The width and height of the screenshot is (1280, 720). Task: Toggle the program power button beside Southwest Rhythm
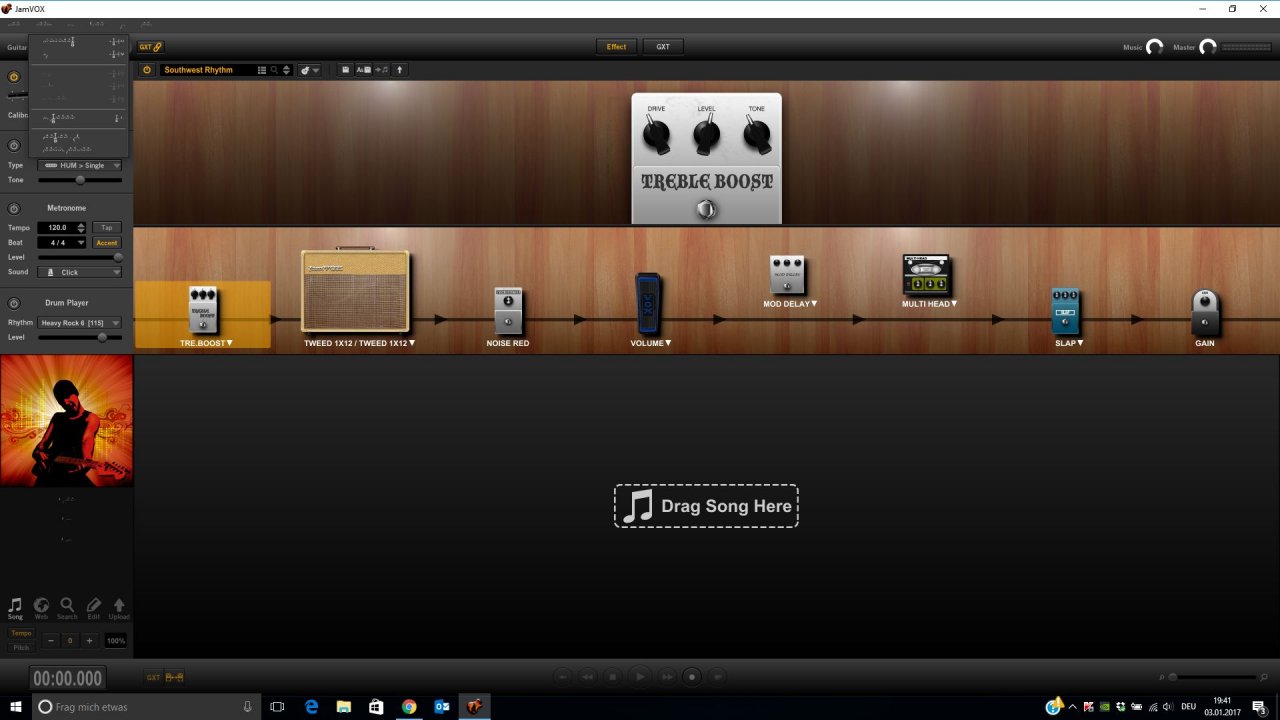(x=147, y=70)
